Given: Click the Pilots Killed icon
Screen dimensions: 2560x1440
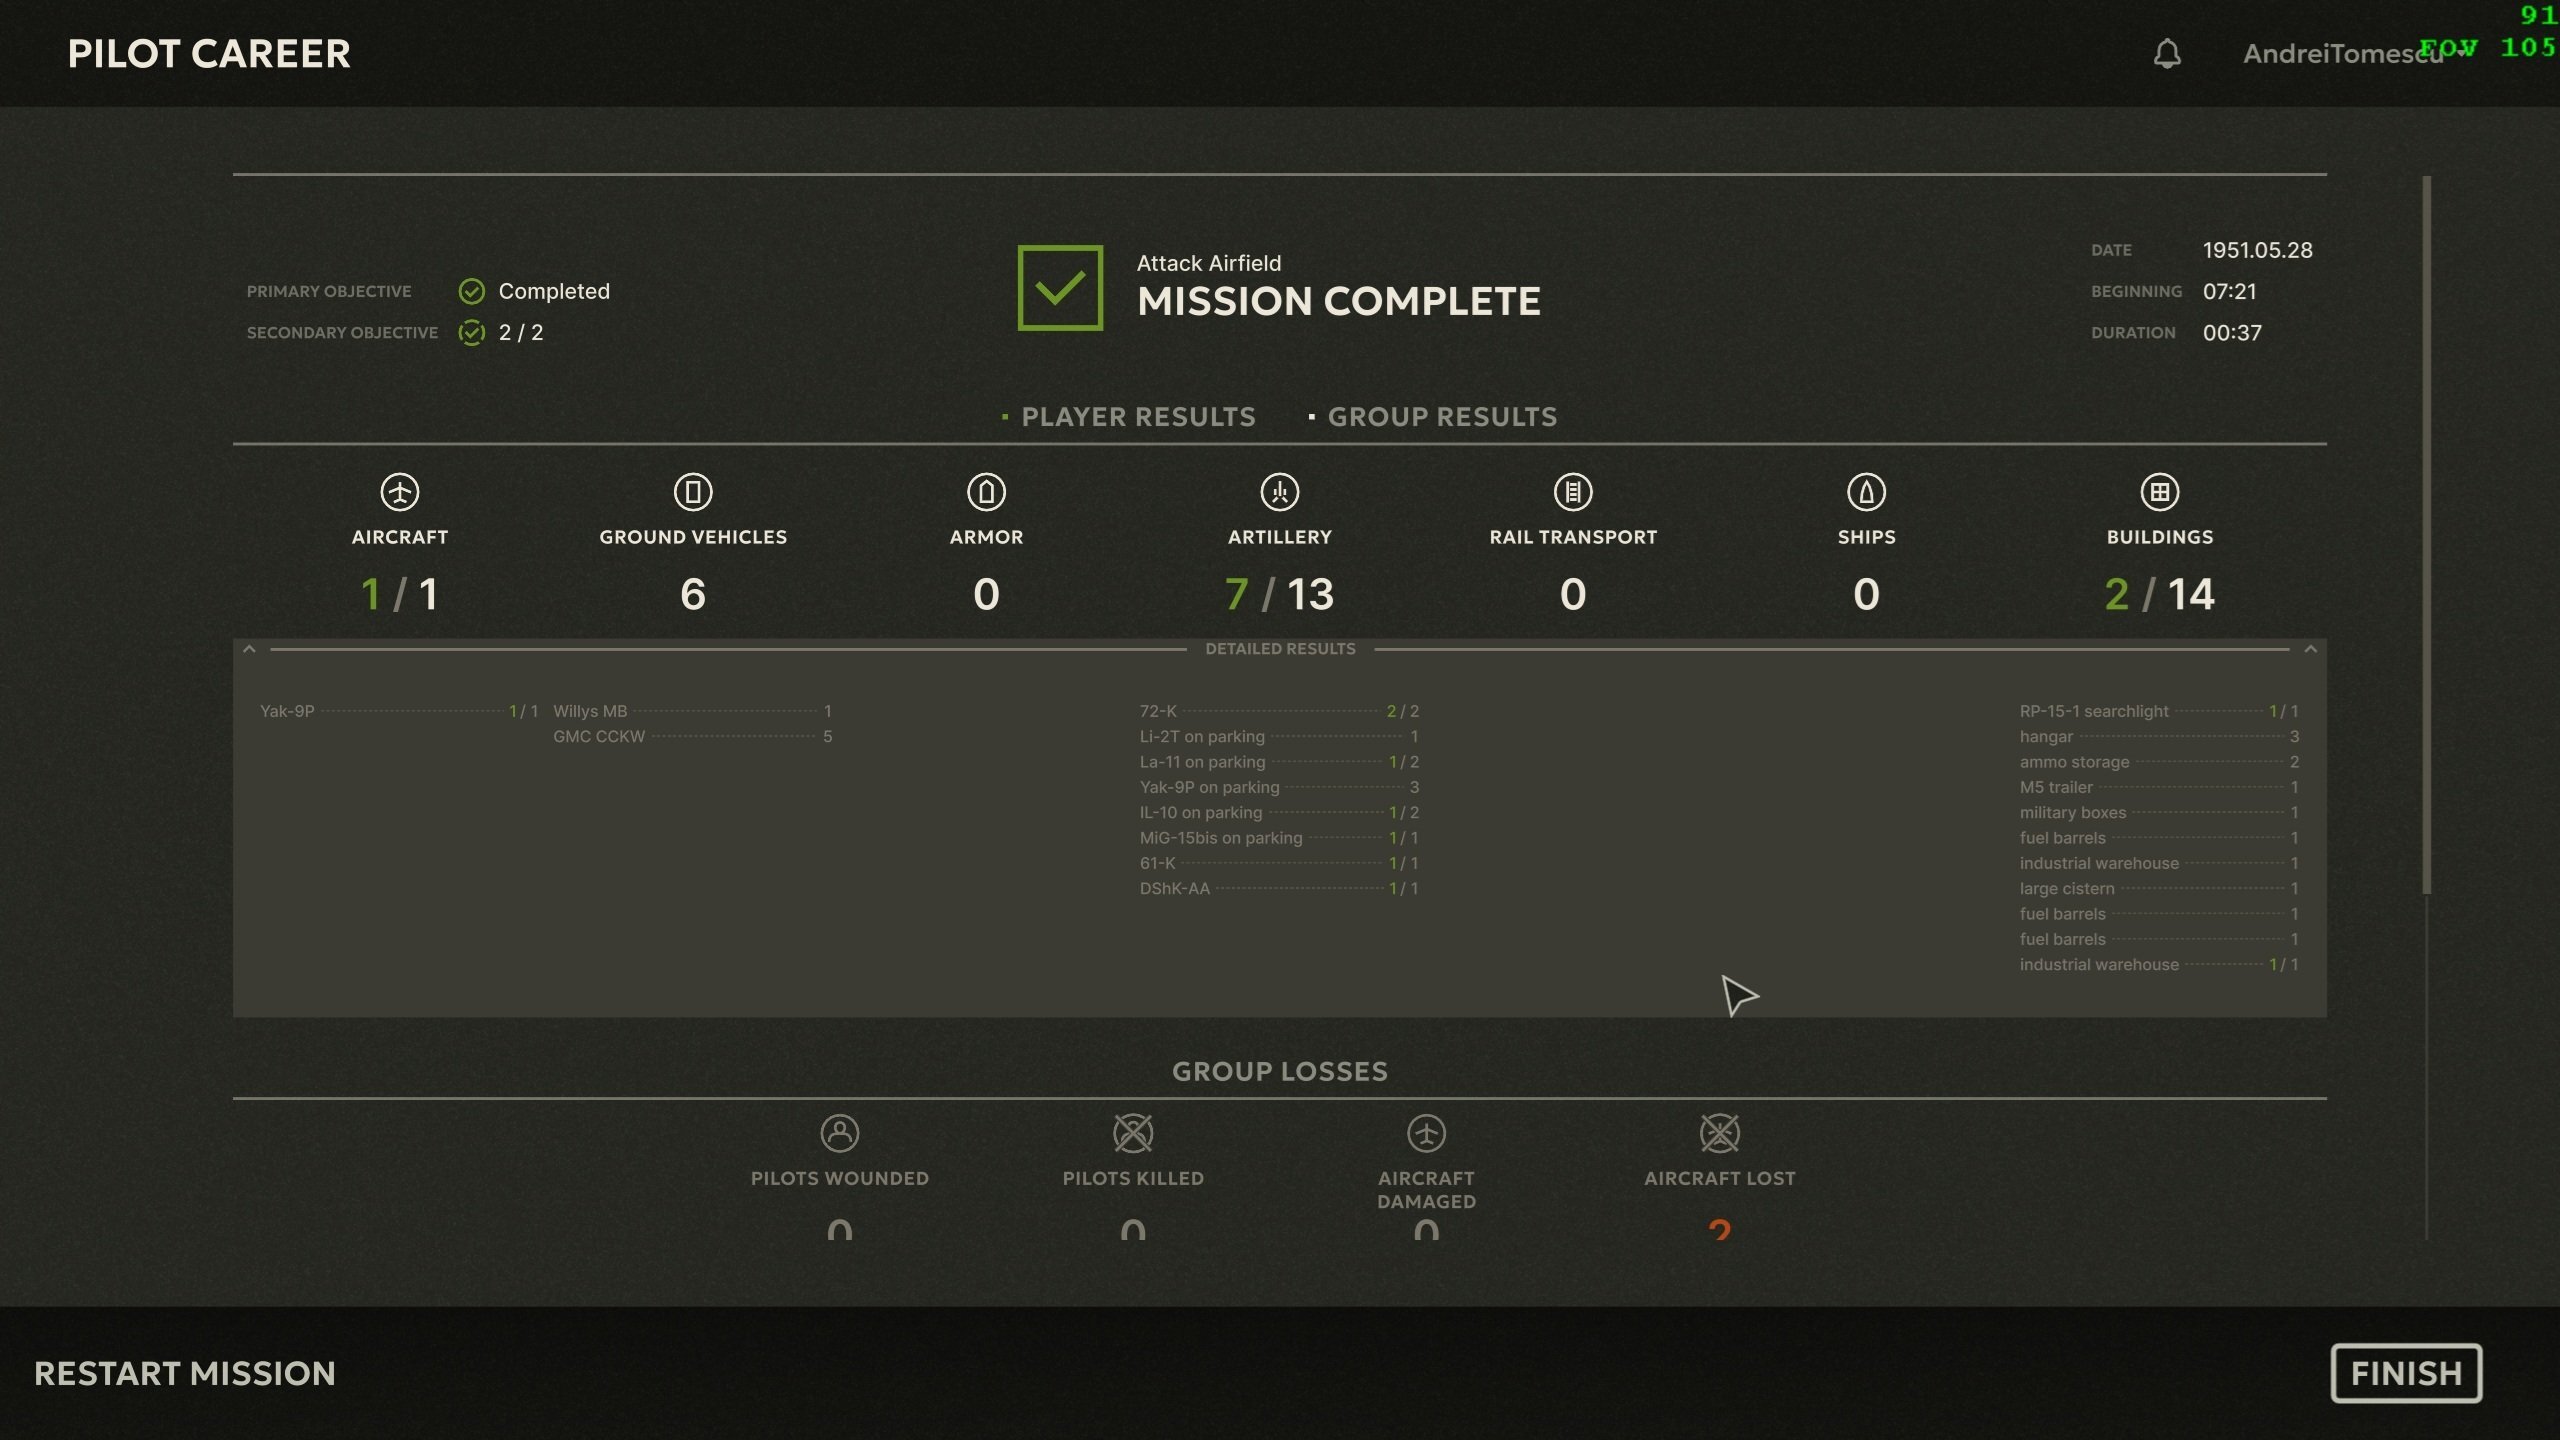Looking at the screenshot, I should tap(1133, 1133).
